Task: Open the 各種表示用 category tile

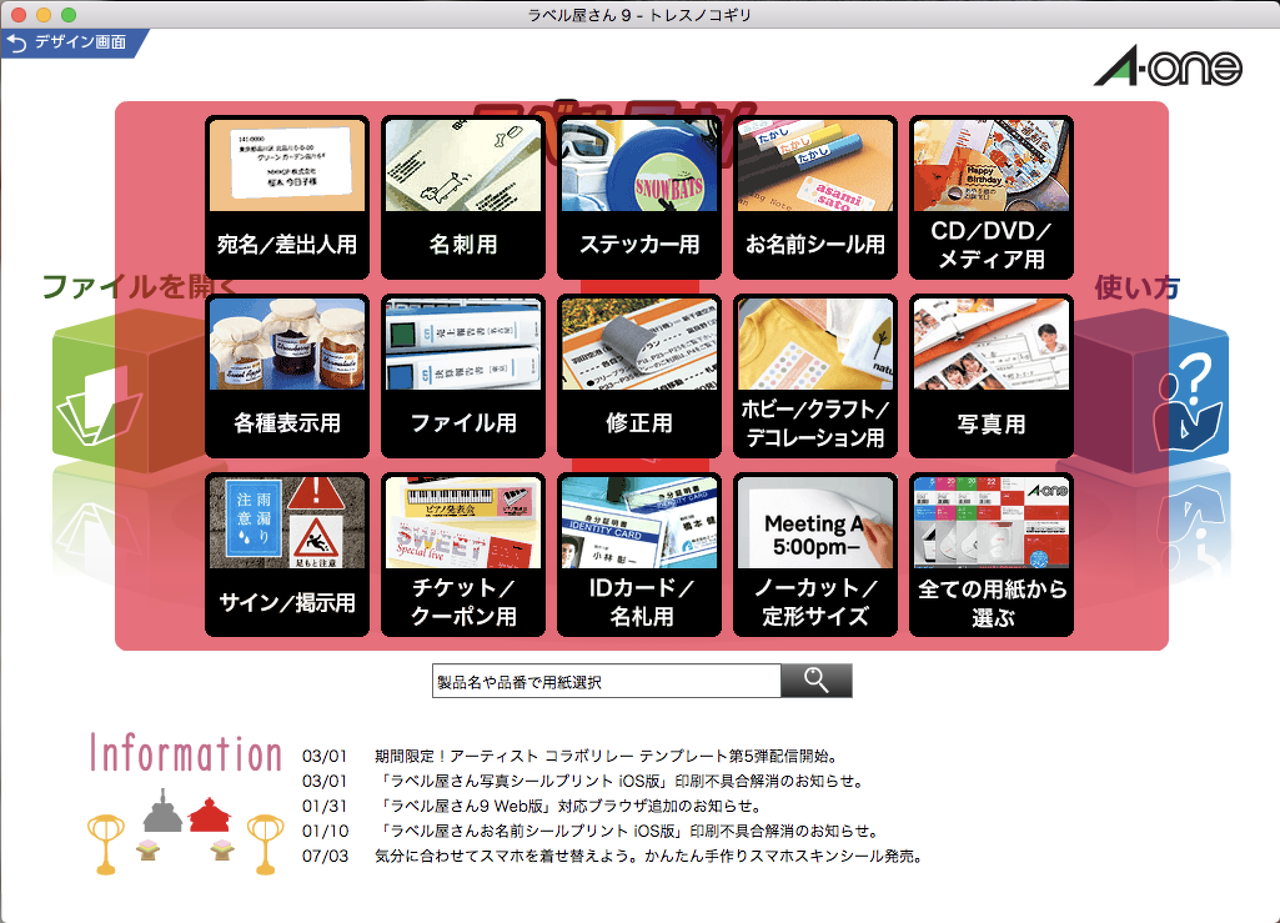Action: [x=287, y=376]
